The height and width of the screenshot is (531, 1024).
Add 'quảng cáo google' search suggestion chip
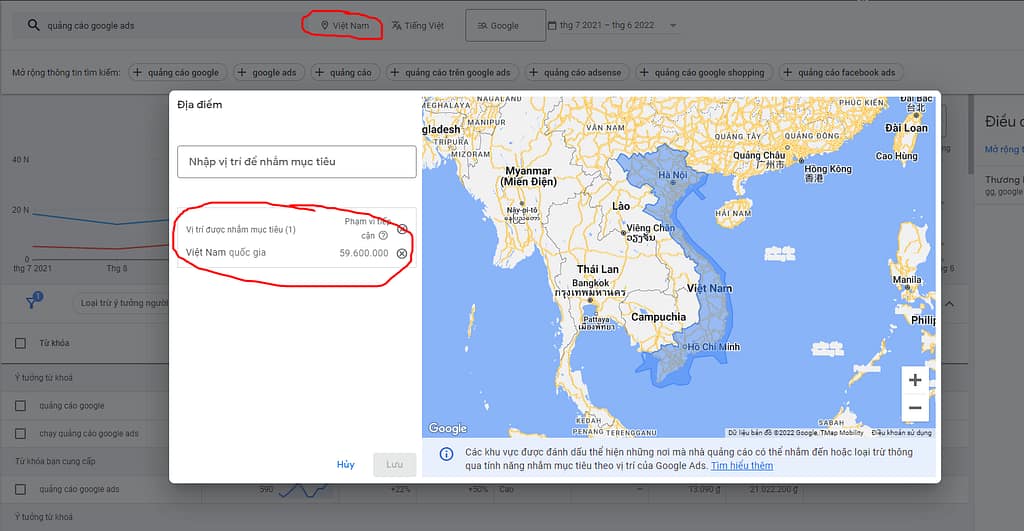point(178,72)
